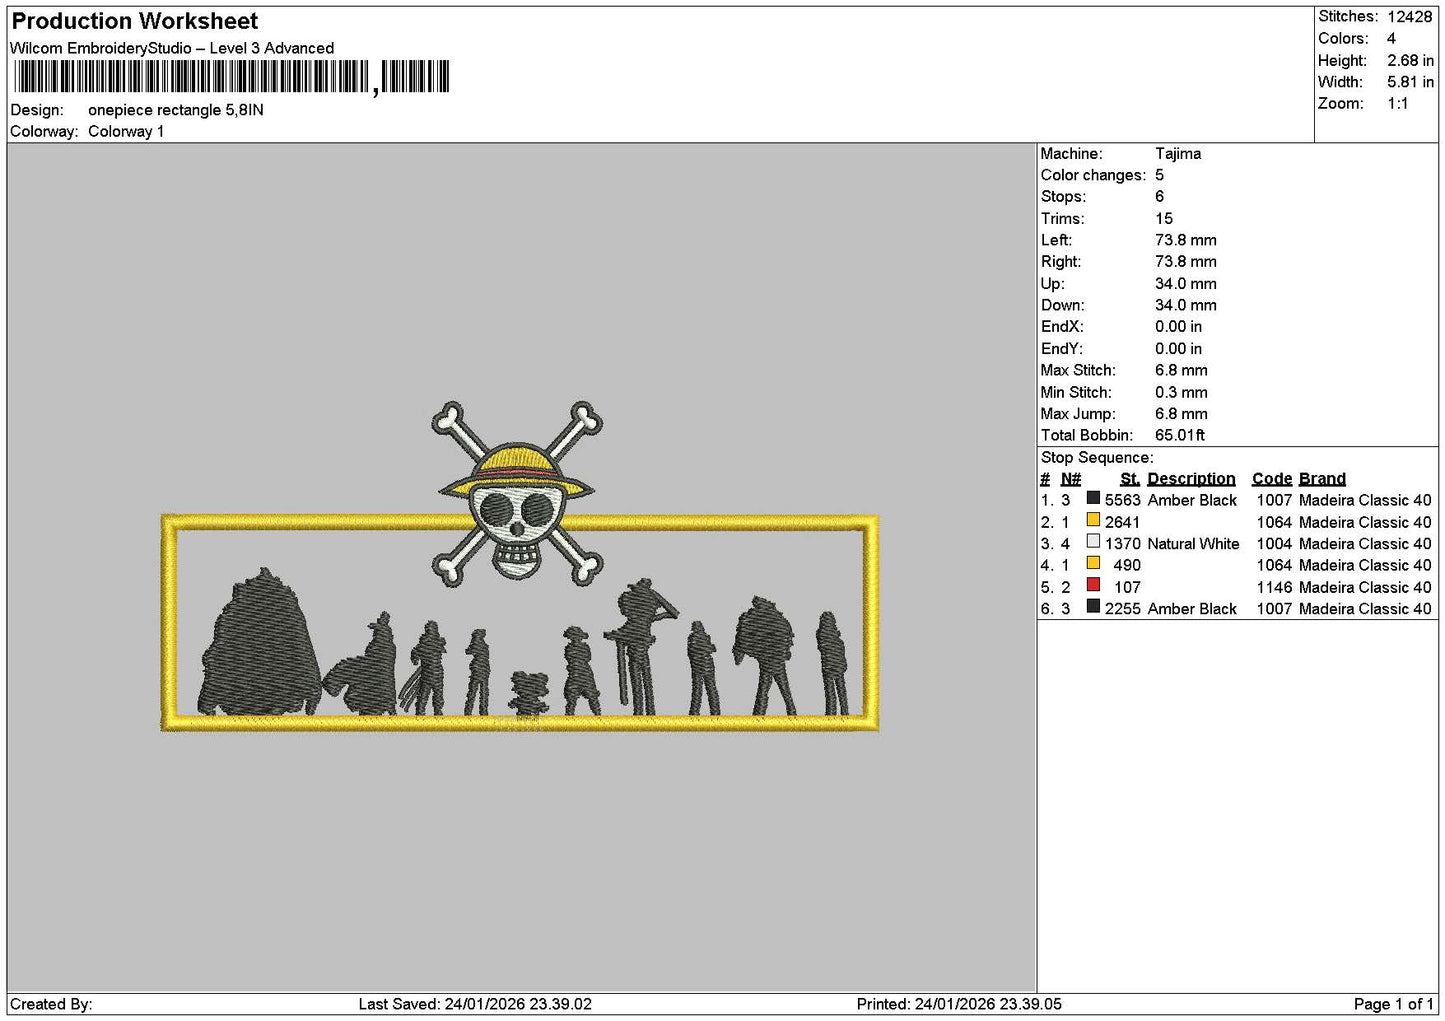Select the Brand column header
The width and height of the screenshot is (1445, 1021).
(1322, 479)
